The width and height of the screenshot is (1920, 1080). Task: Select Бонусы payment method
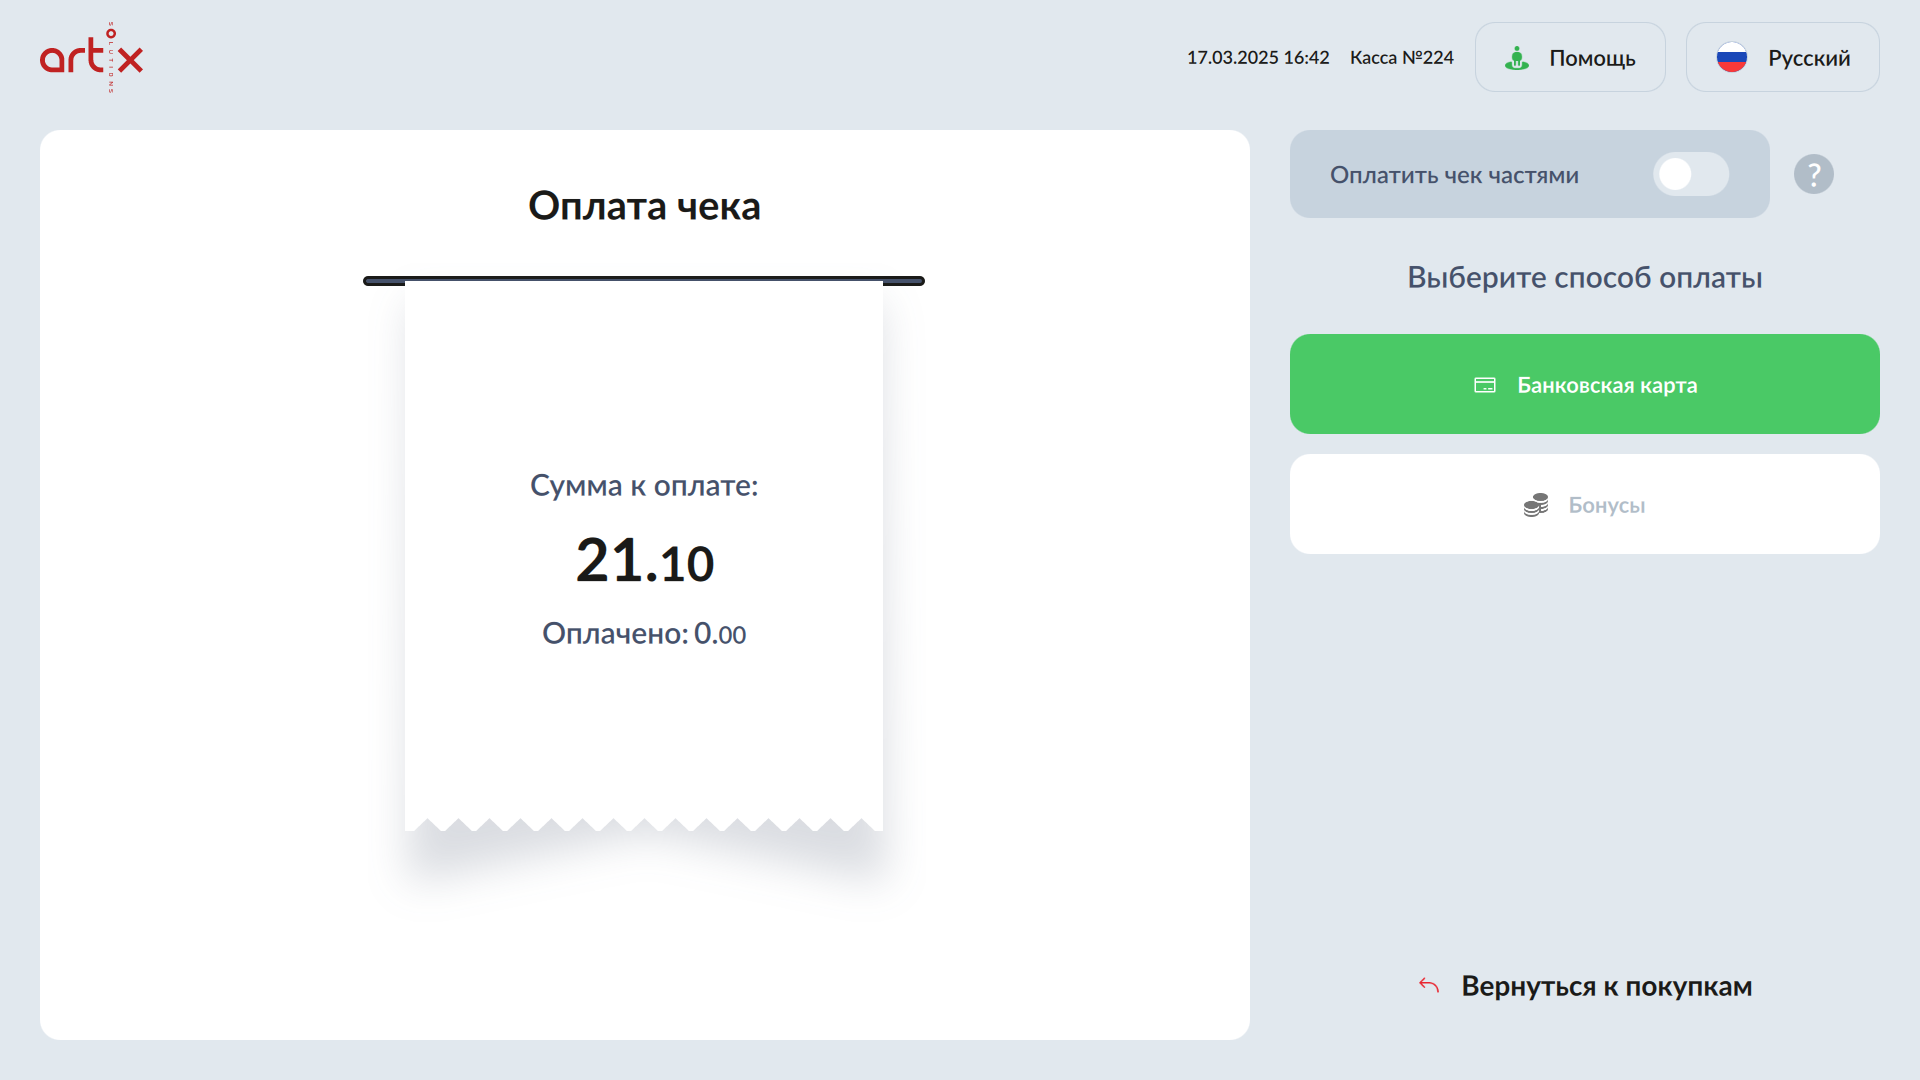[1585, 505]
